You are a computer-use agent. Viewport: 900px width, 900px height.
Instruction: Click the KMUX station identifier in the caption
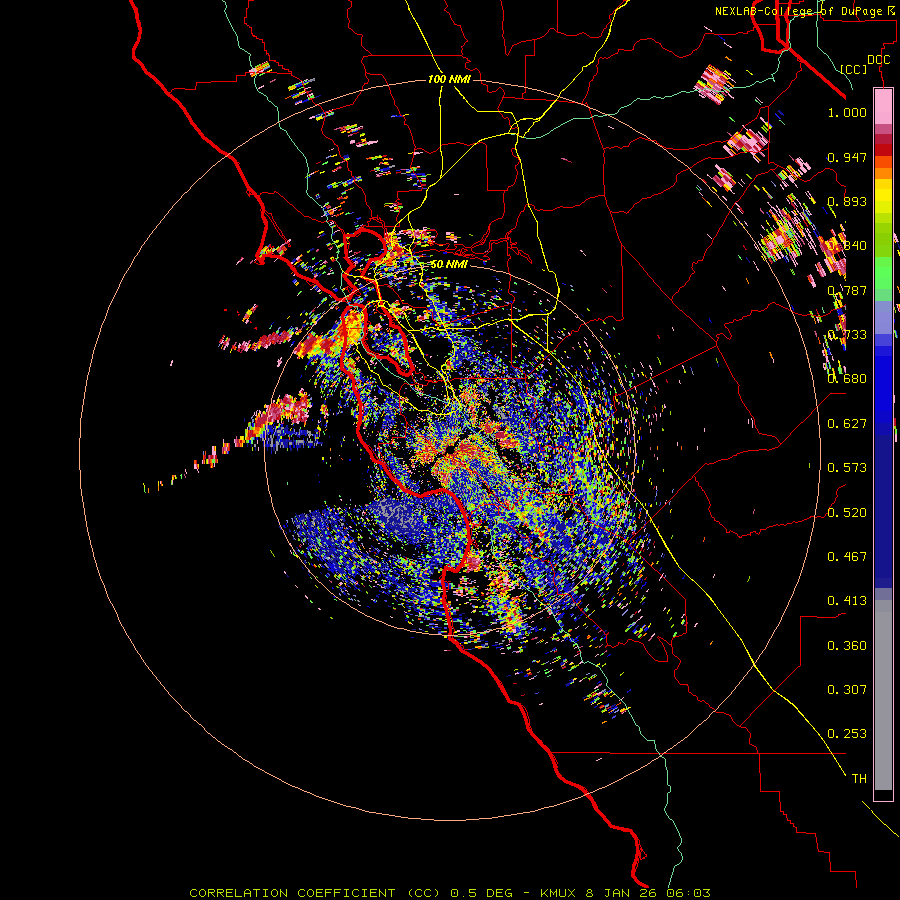tap(560, 893)
